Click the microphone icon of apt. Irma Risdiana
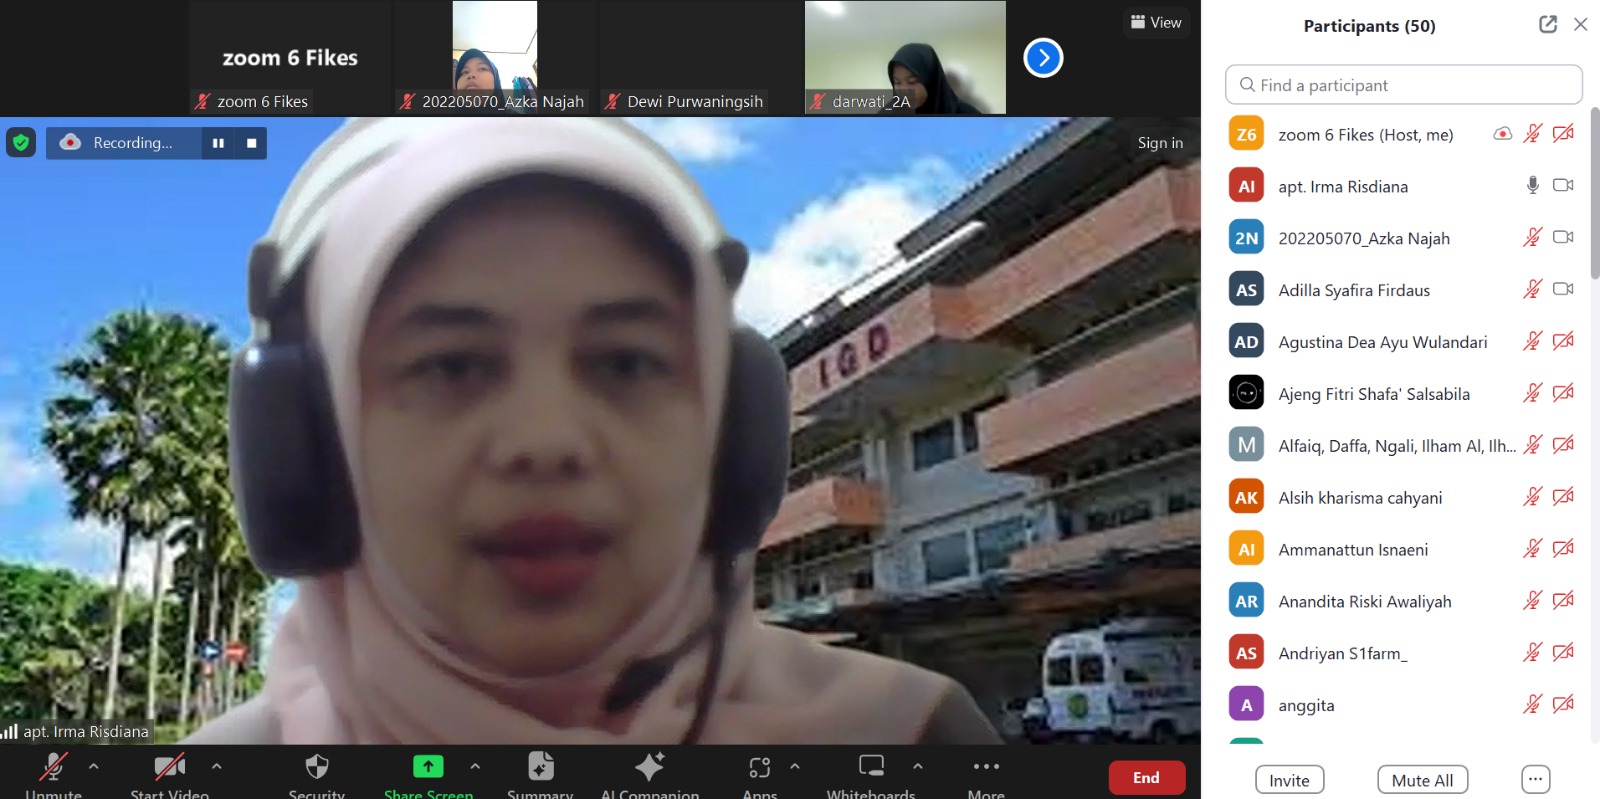This screenshot has height=799, width=1600. [1533, 185]
